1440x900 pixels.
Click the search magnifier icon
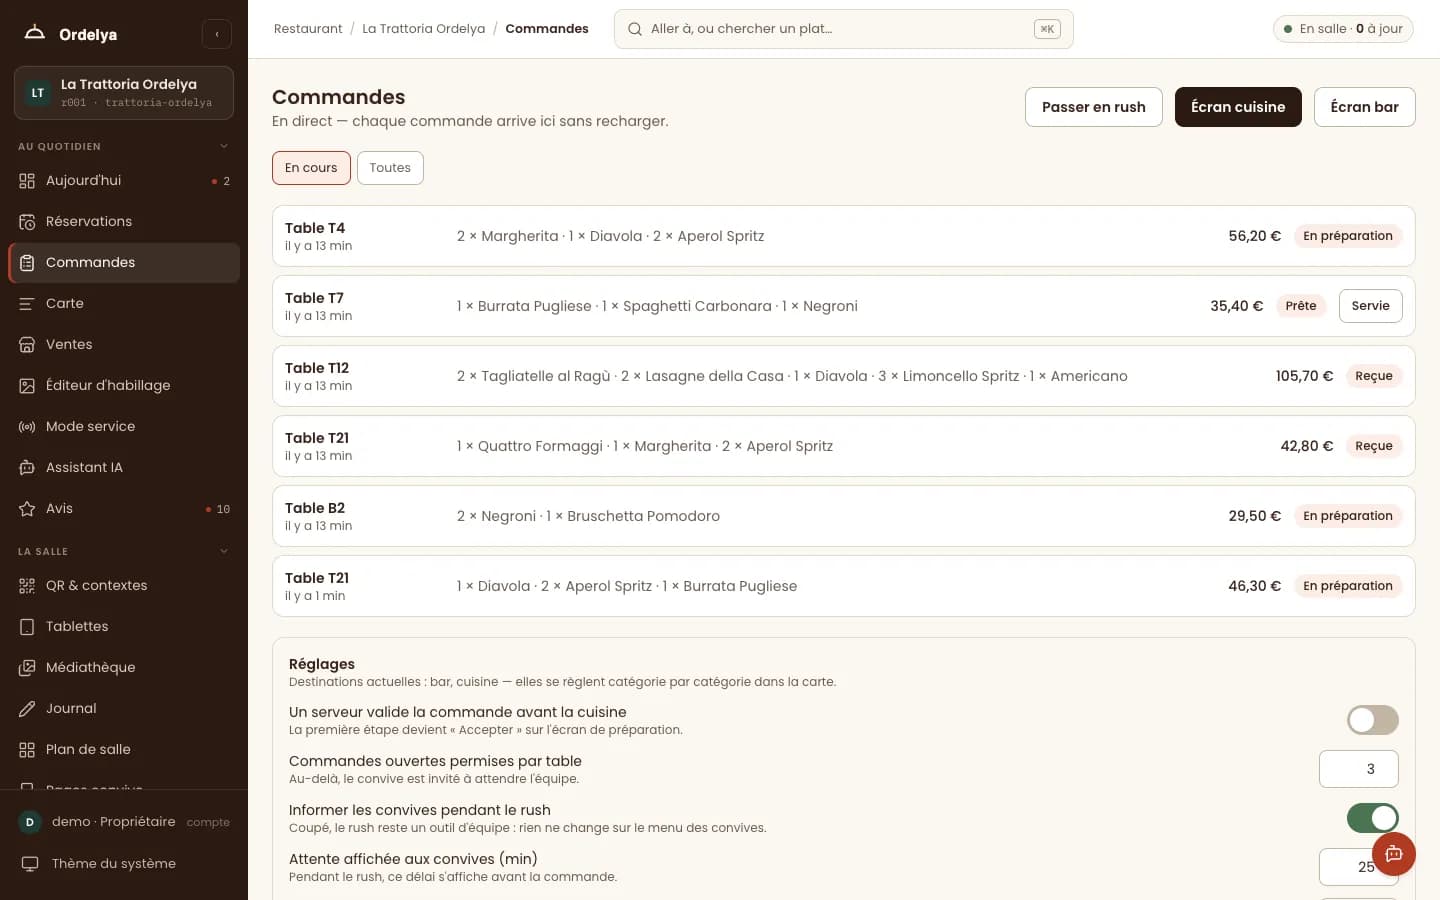pos(635,29)
